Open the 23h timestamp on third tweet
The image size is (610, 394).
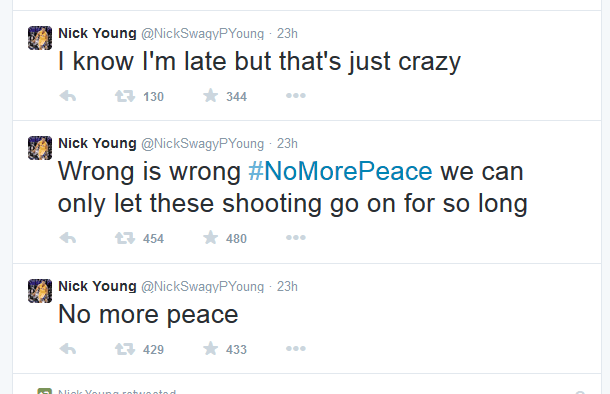pos(287,287)
